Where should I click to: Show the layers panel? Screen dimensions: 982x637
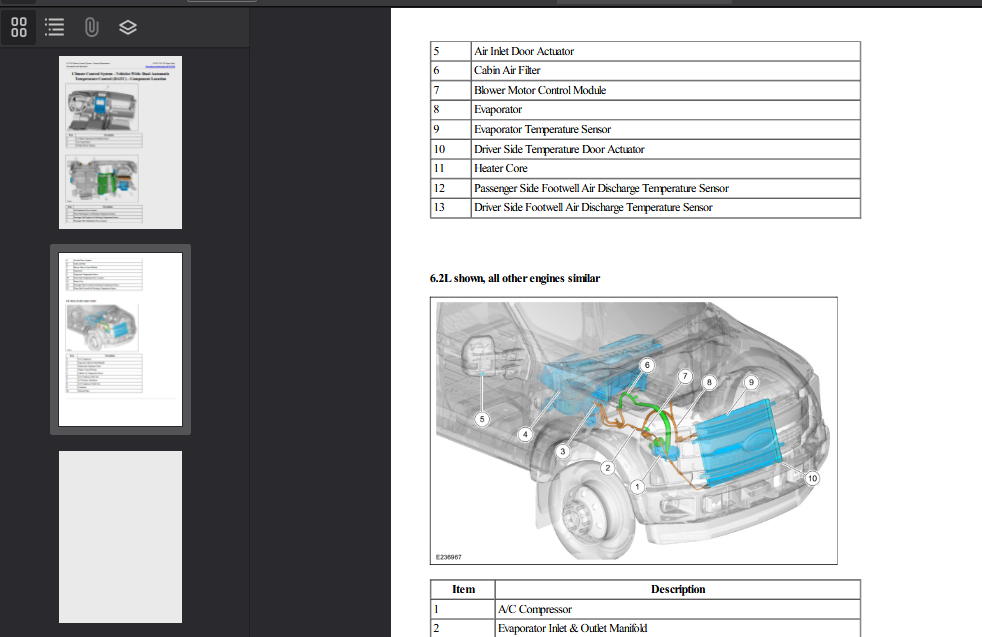click(x=128, y=27)
